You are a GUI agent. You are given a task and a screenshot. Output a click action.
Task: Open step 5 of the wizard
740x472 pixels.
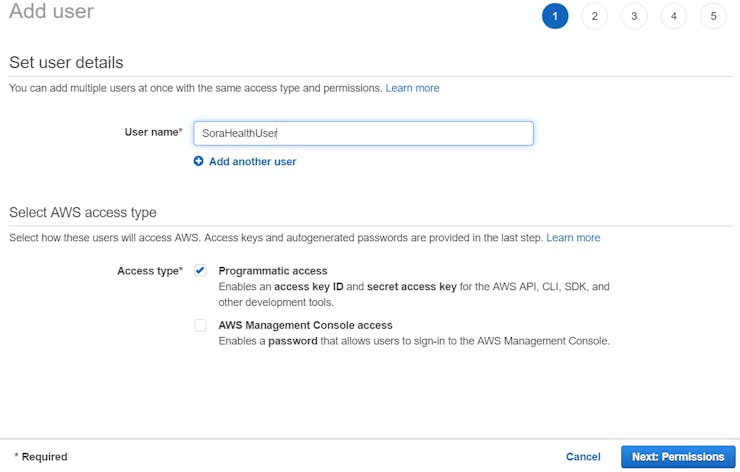click(713, 16)
